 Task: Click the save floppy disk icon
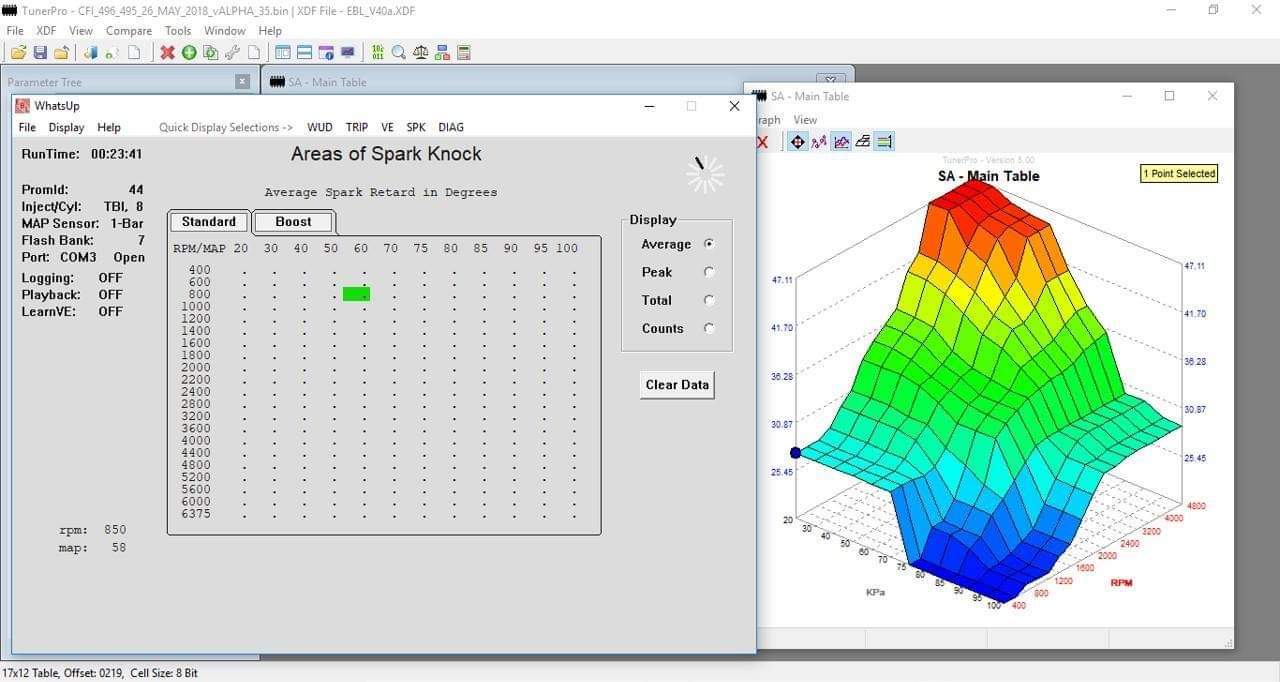pyautogui.click(x=40, y=52)
